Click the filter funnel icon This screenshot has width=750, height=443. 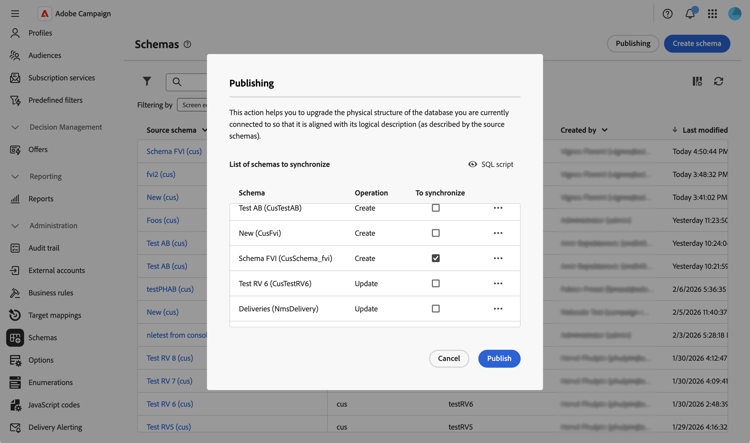(x=147, y=82)
